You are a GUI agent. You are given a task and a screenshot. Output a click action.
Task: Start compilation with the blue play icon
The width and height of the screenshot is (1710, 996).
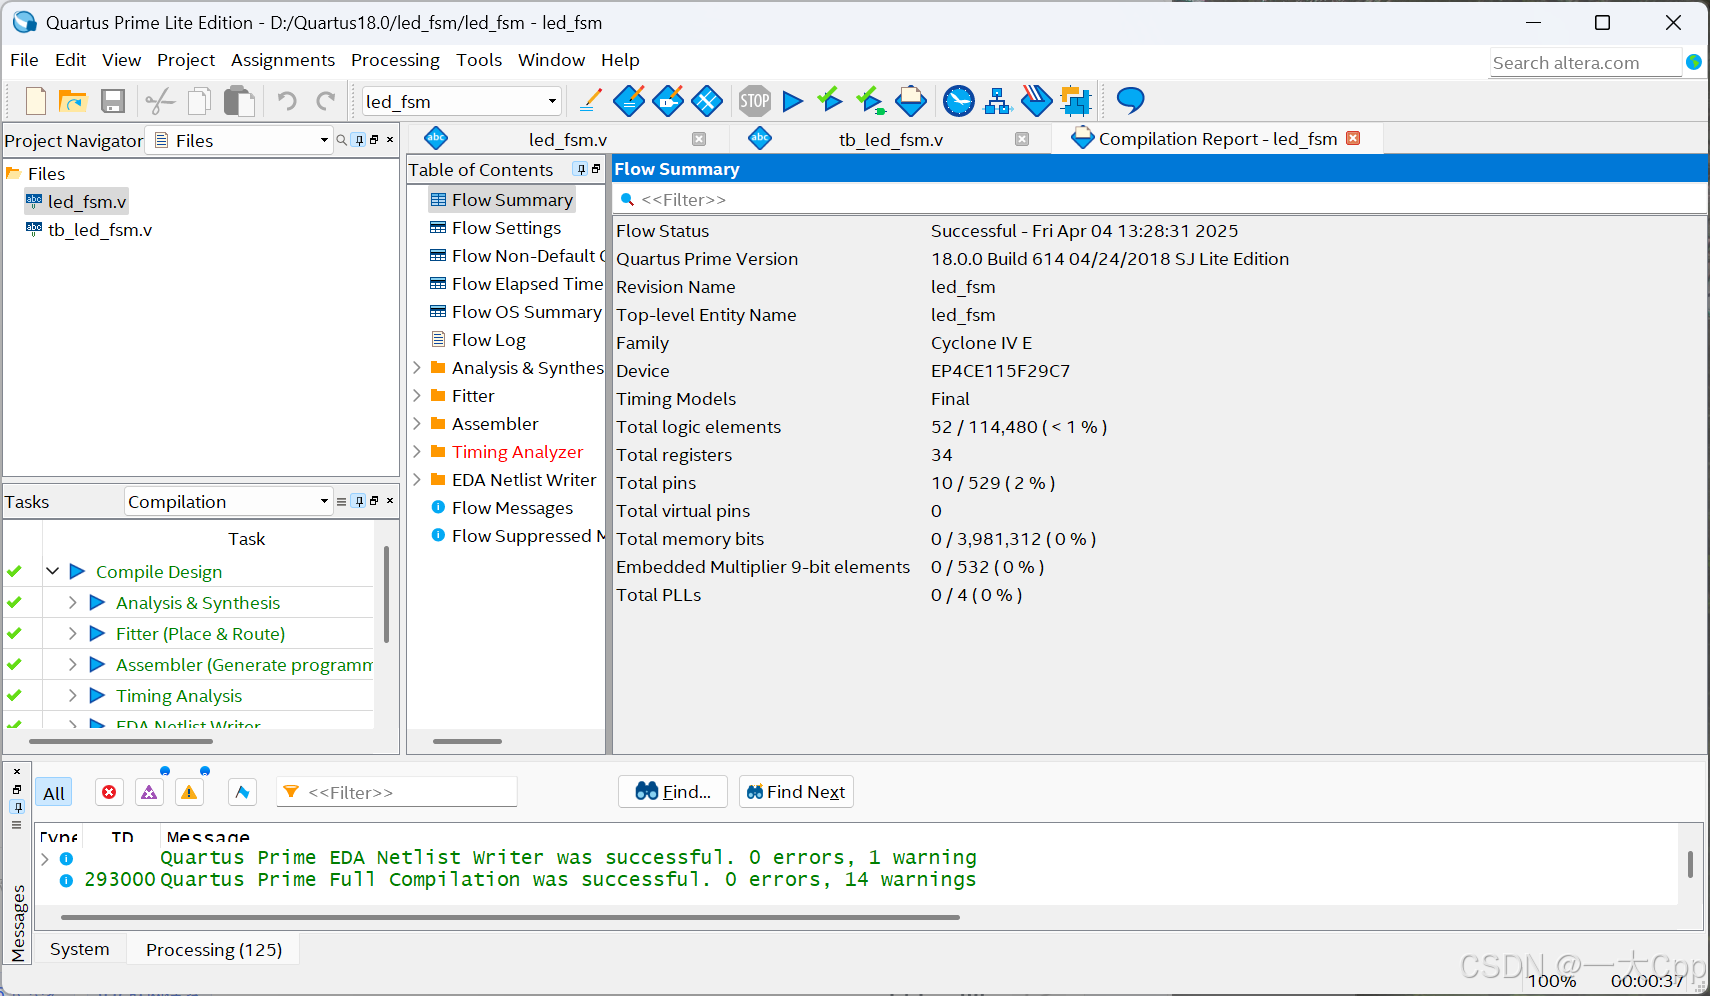click(793, 101)
